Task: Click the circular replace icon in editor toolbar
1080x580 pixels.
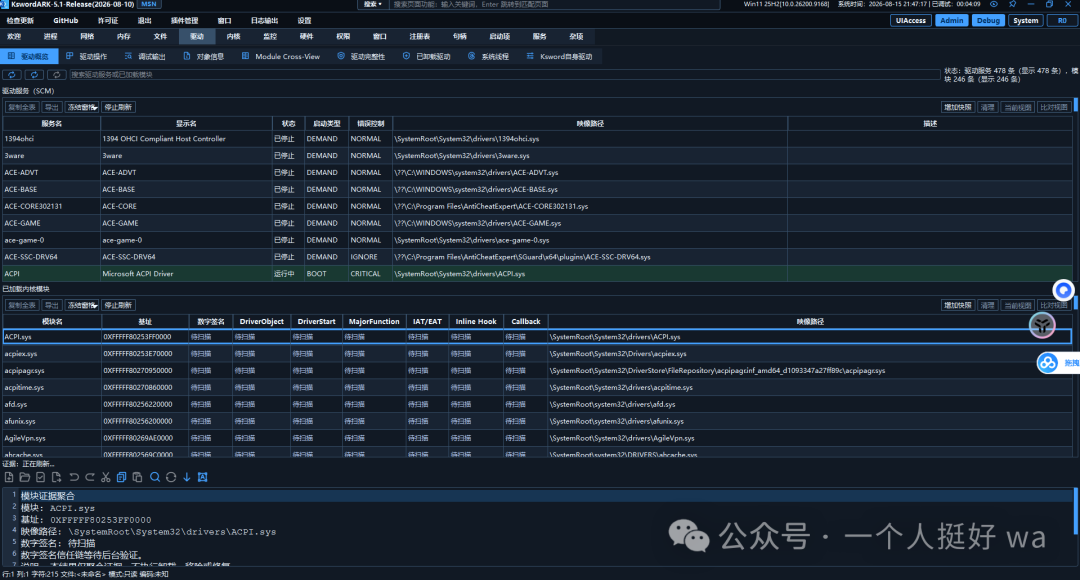Action: 171,477
